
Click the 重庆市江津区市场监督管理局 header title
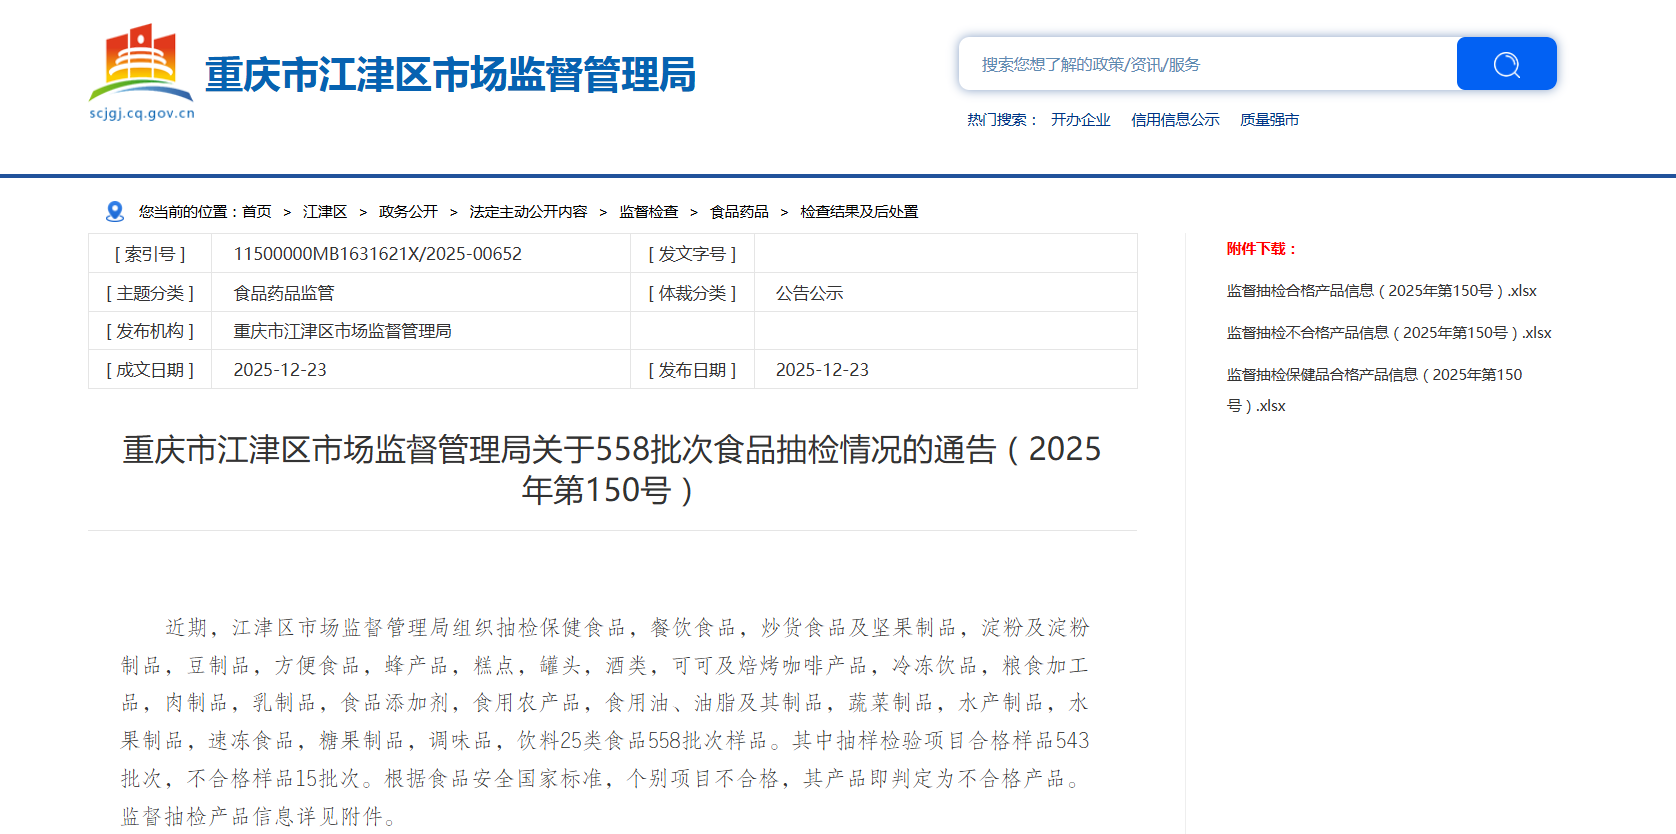(x=450, y=75)
